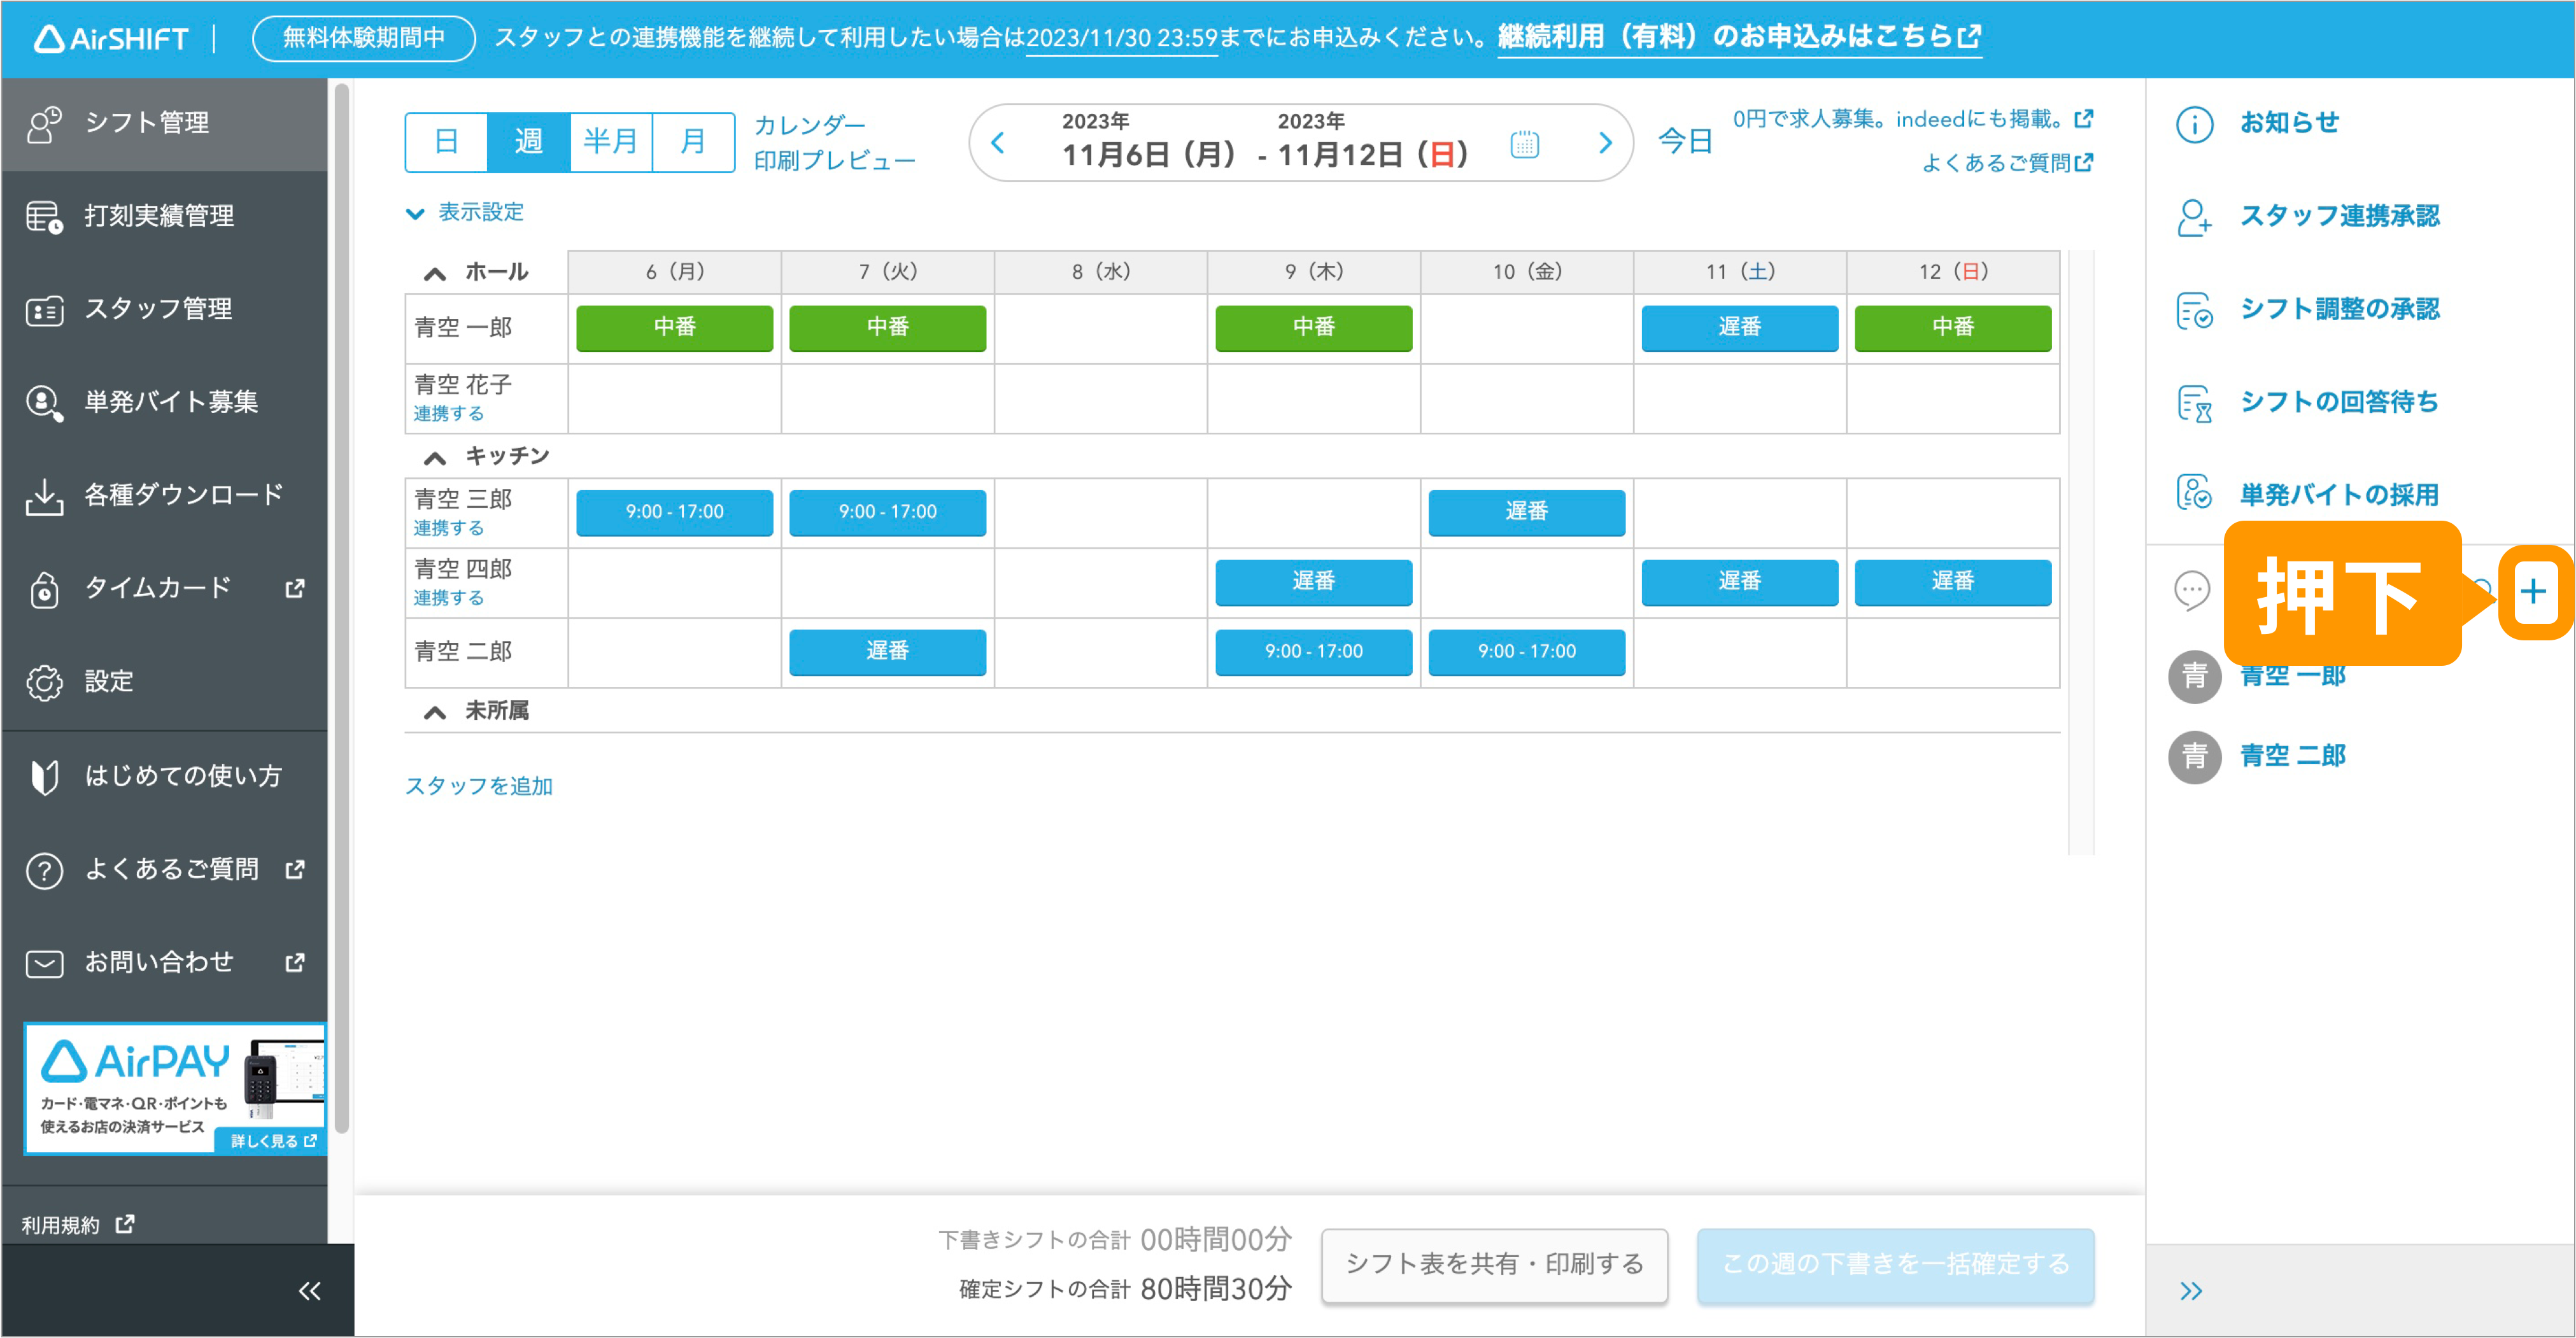This screenshot has width=2576, height=1338.
Task: Select 青空 一郎 中番 shift on Monday 6
Action: pos(674,328)
